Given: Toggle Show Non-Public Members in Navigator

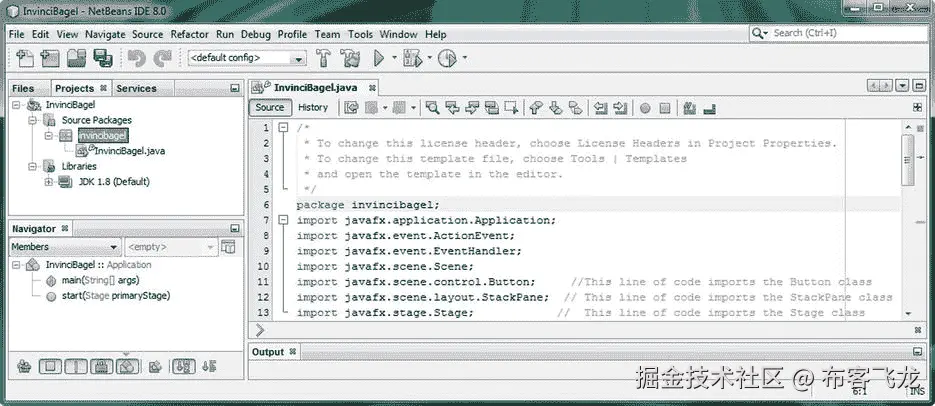Looking at the screenshot, I should click(102, 367).
